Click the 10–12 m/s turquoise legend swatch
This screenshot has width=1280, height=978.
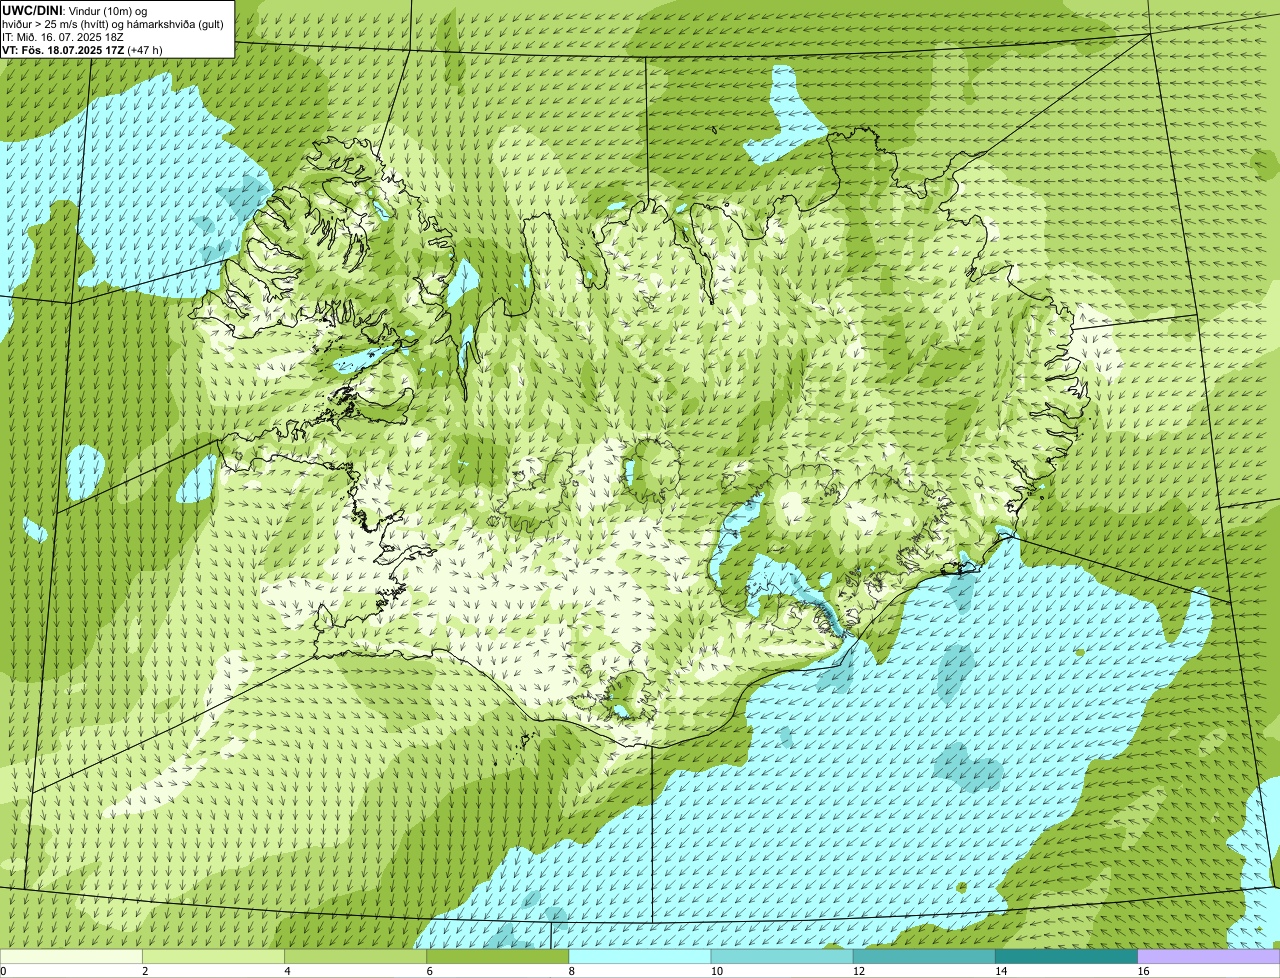[x=782, y=956]
